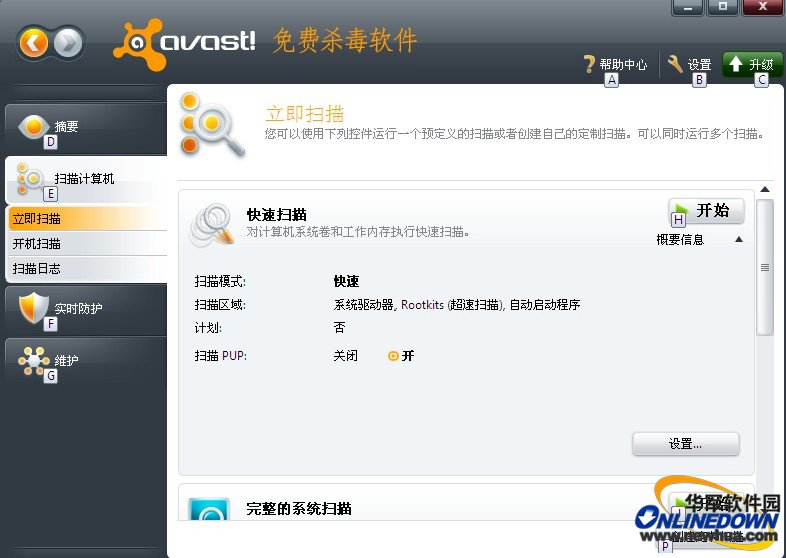The height and width of the screenshot is (558, 786).
Task: Click the orange back arrow button
Action: pyautogui.click(x=34, y=43)
